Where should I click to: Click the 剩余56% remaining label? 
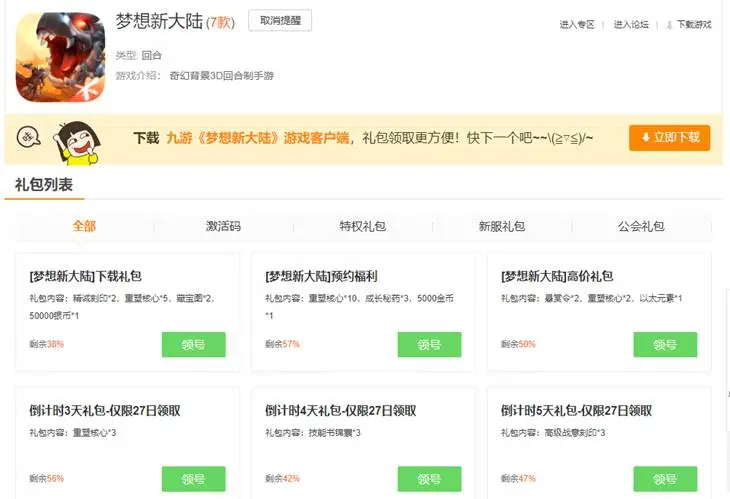pos(47,478)
